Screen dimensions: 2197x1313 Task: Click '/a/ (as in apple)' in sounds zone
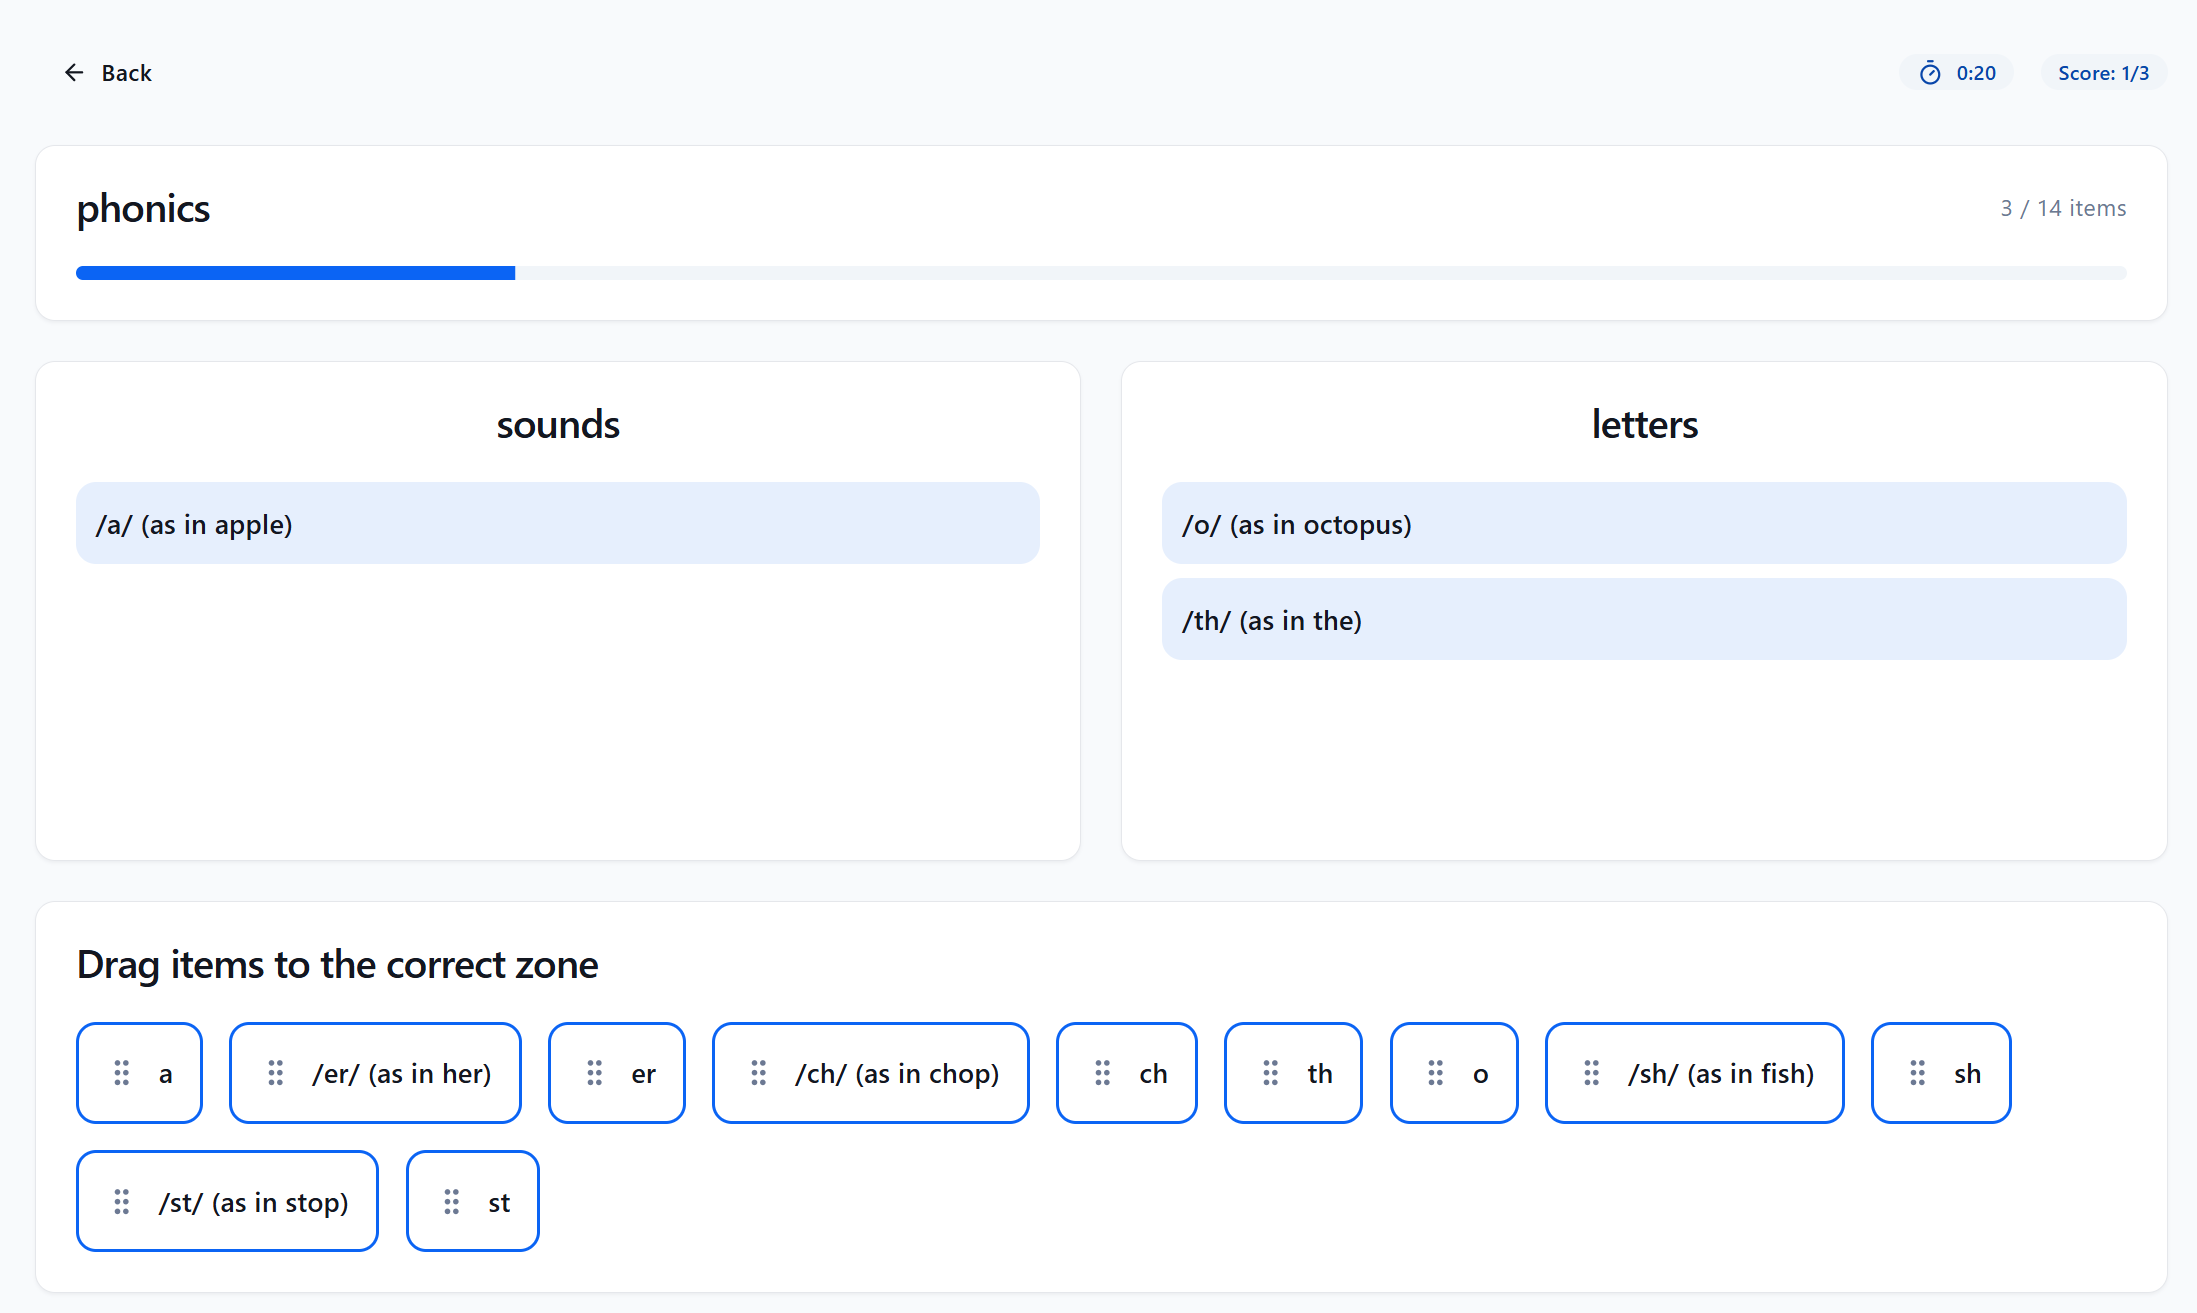click(557, 524)
